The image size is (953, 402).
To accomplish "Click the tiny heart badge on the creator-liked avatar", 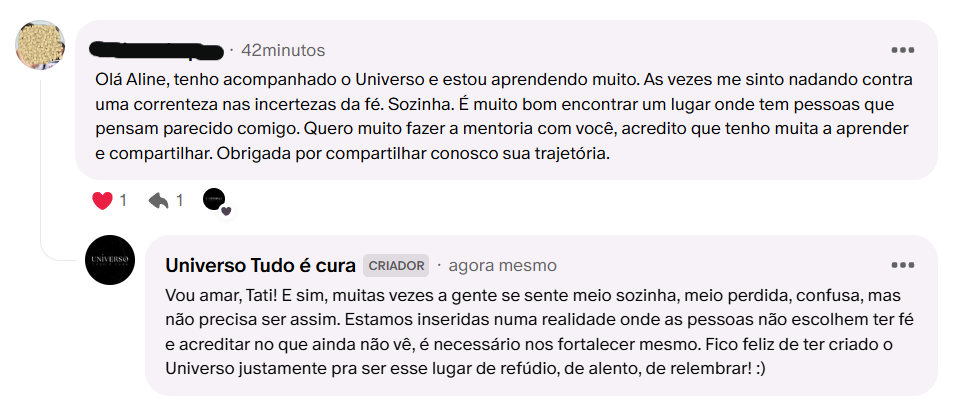I will coord(226,210).
